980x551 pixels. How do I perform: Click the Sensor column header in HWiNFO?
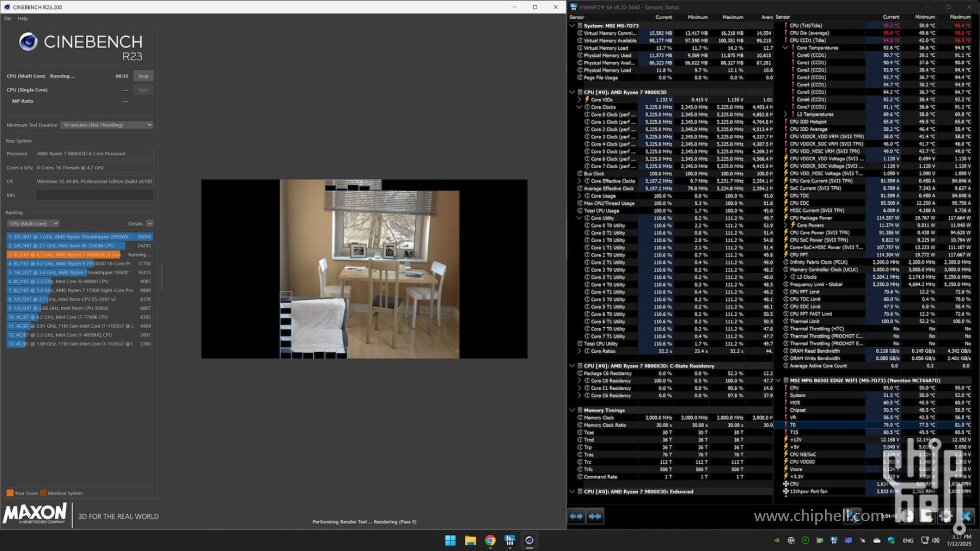(x=576, y=17)
